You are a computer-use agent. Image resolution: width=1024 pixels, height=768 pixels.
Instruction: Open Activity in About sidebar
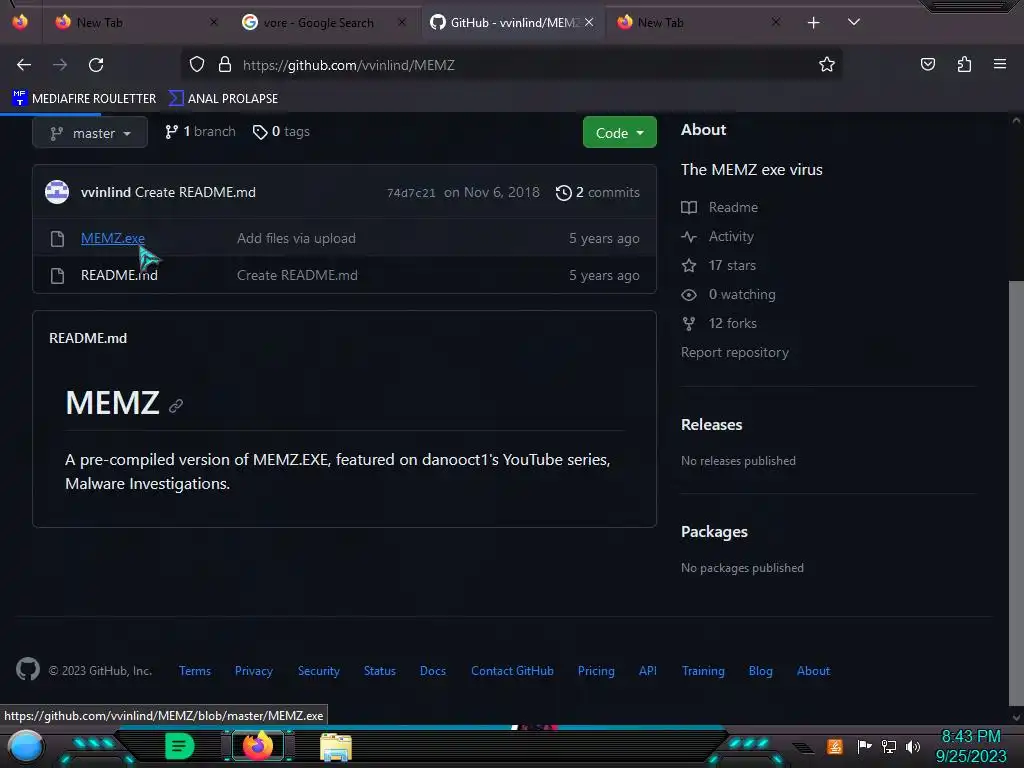(717, 236)
